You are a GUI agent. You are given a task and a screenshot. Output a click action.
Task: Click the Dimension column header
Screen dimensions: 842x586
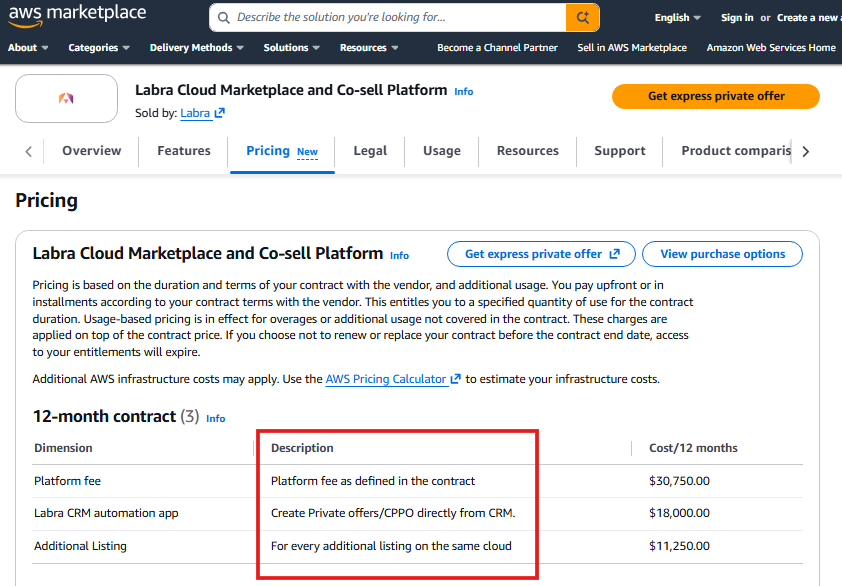click(63, 448)
